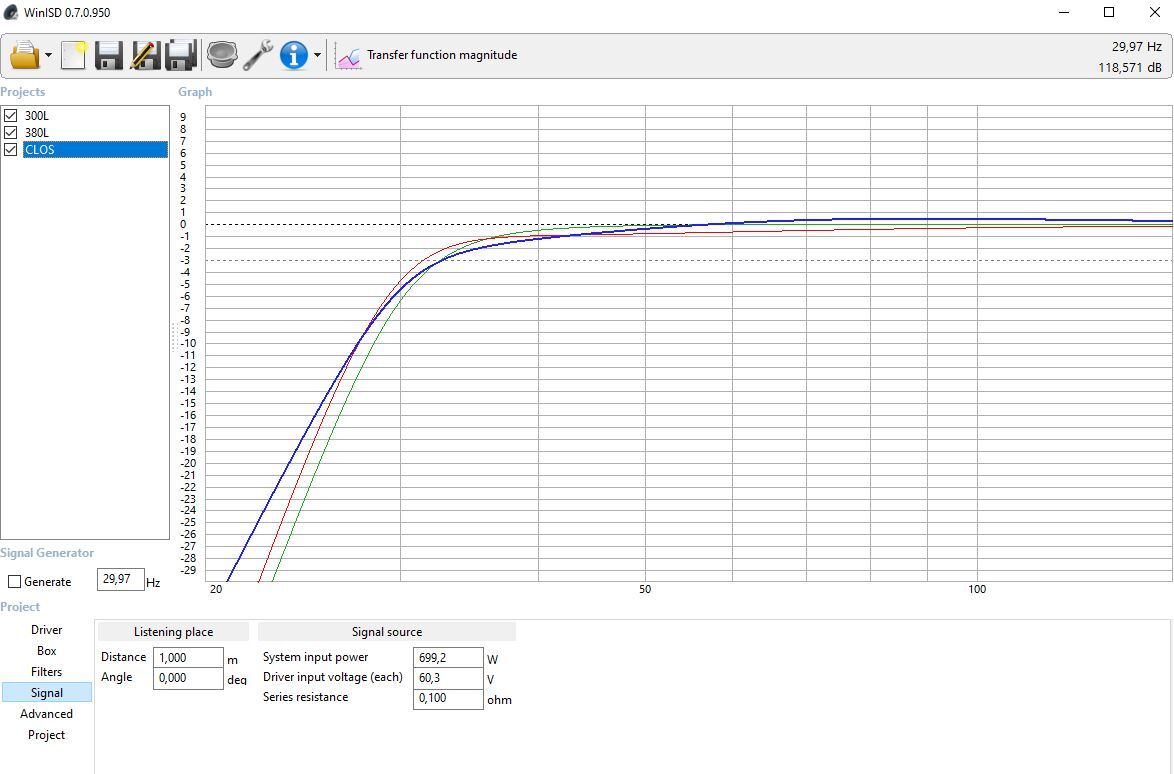Save all projects with the double floppy icon
This screenshot has height=774, width=1174.
(x=180, y=55)
